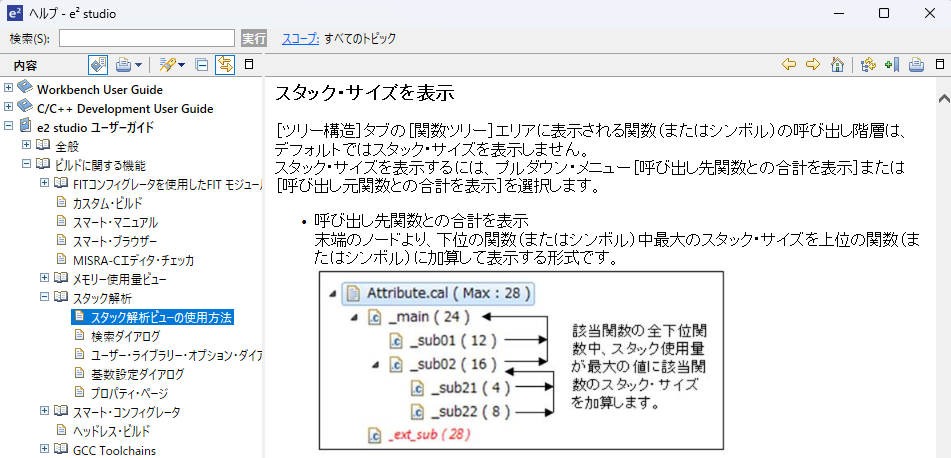Select スタック解析 topic
The height and width of the screenshot is (458, 951).
click(102, 298)
